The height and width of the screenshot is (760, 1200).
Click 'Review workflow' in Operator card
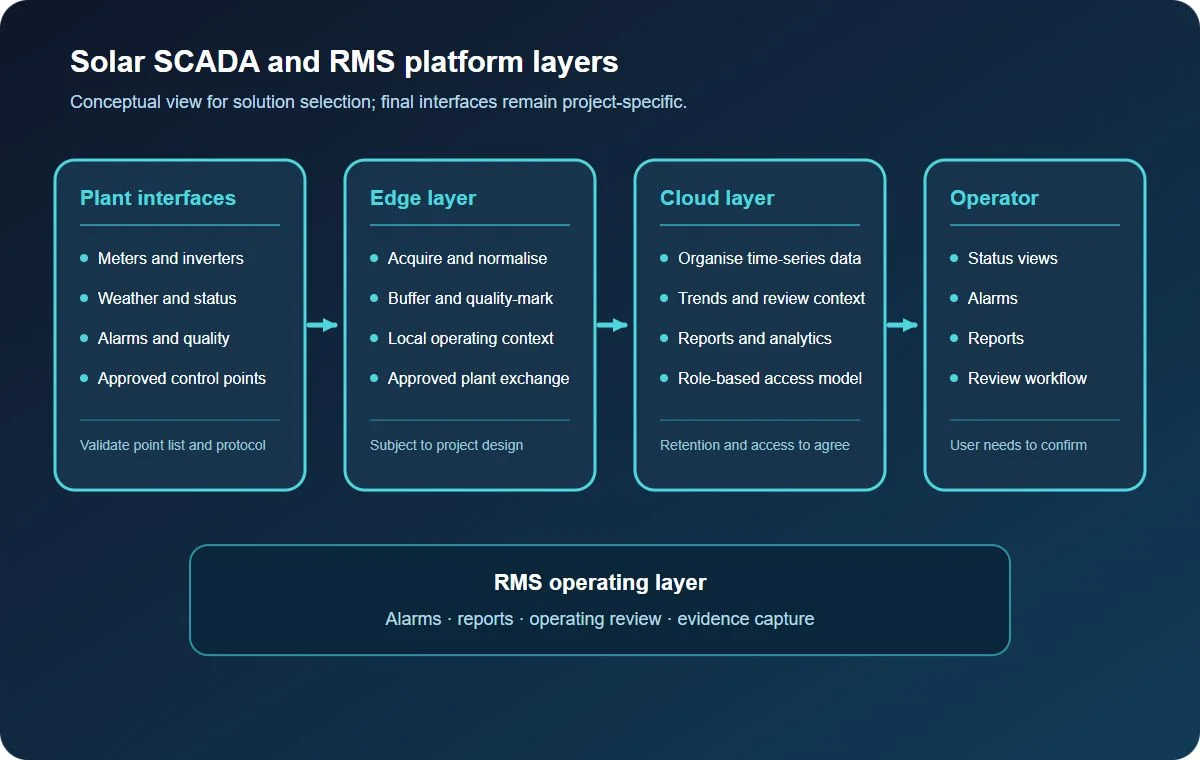click(1028, 378)
